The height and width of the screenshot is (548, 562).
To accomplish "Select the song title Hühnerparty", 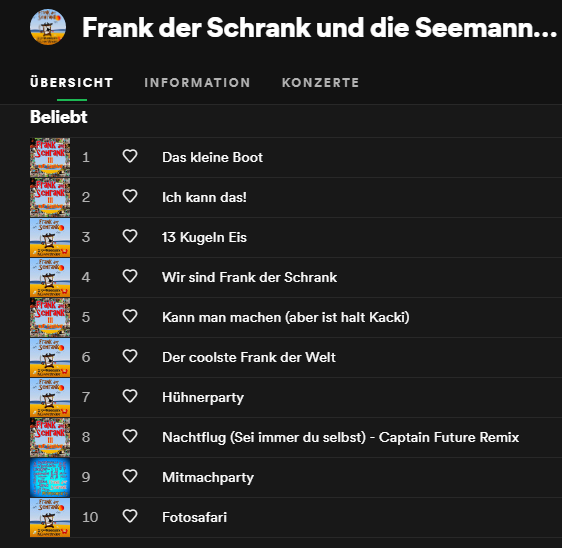I will coord(203,397).
